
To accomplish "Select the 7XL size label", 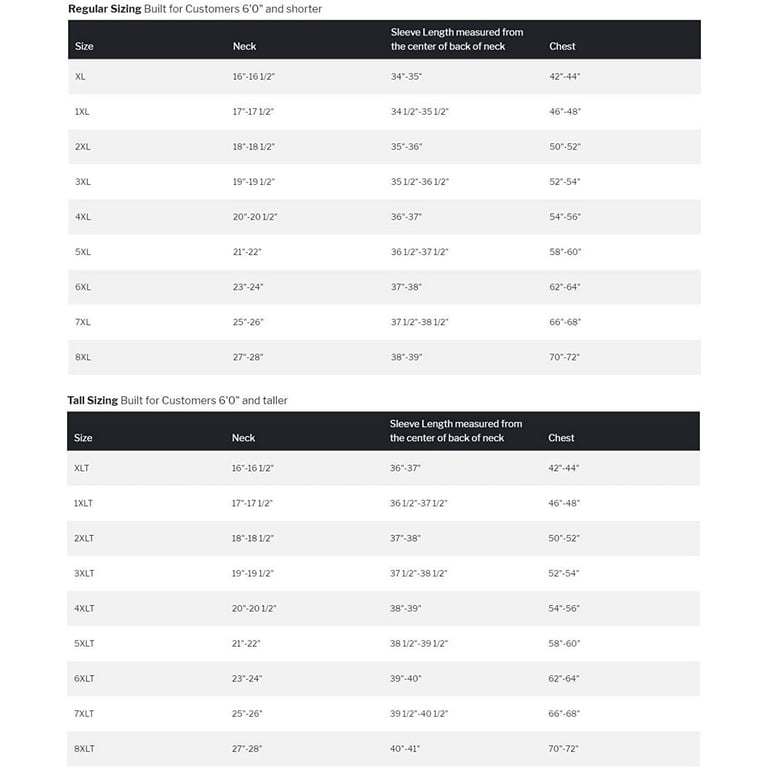I will point(83,322).
